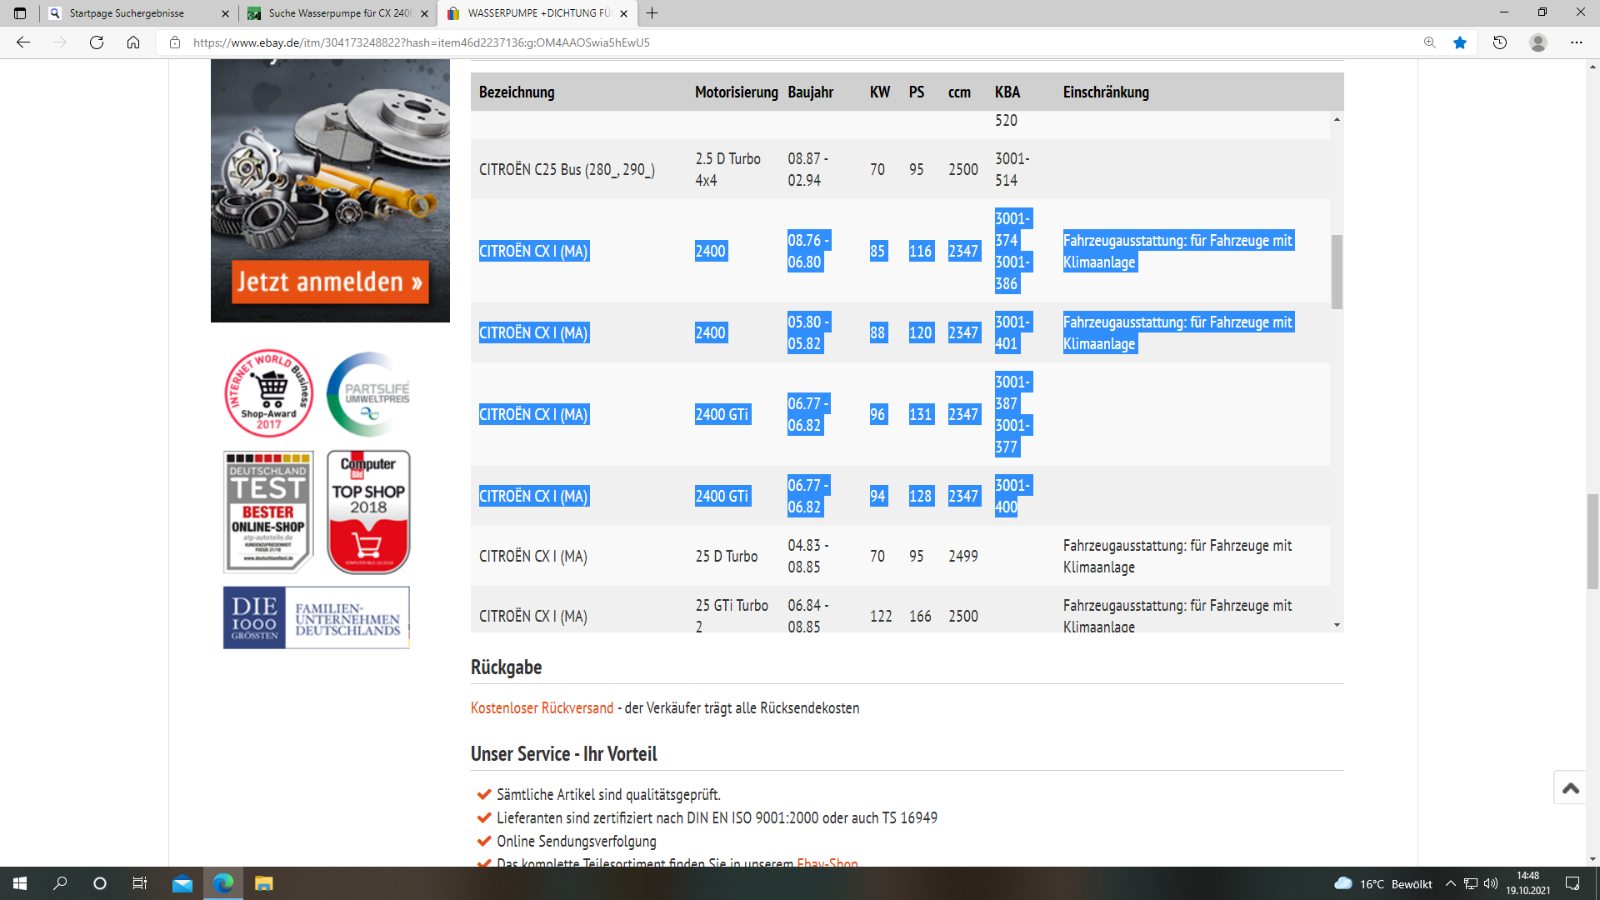Open Windows taskbar search
Image resolution: width=1600 pixels, height=900 pixels.
point(60,883)
